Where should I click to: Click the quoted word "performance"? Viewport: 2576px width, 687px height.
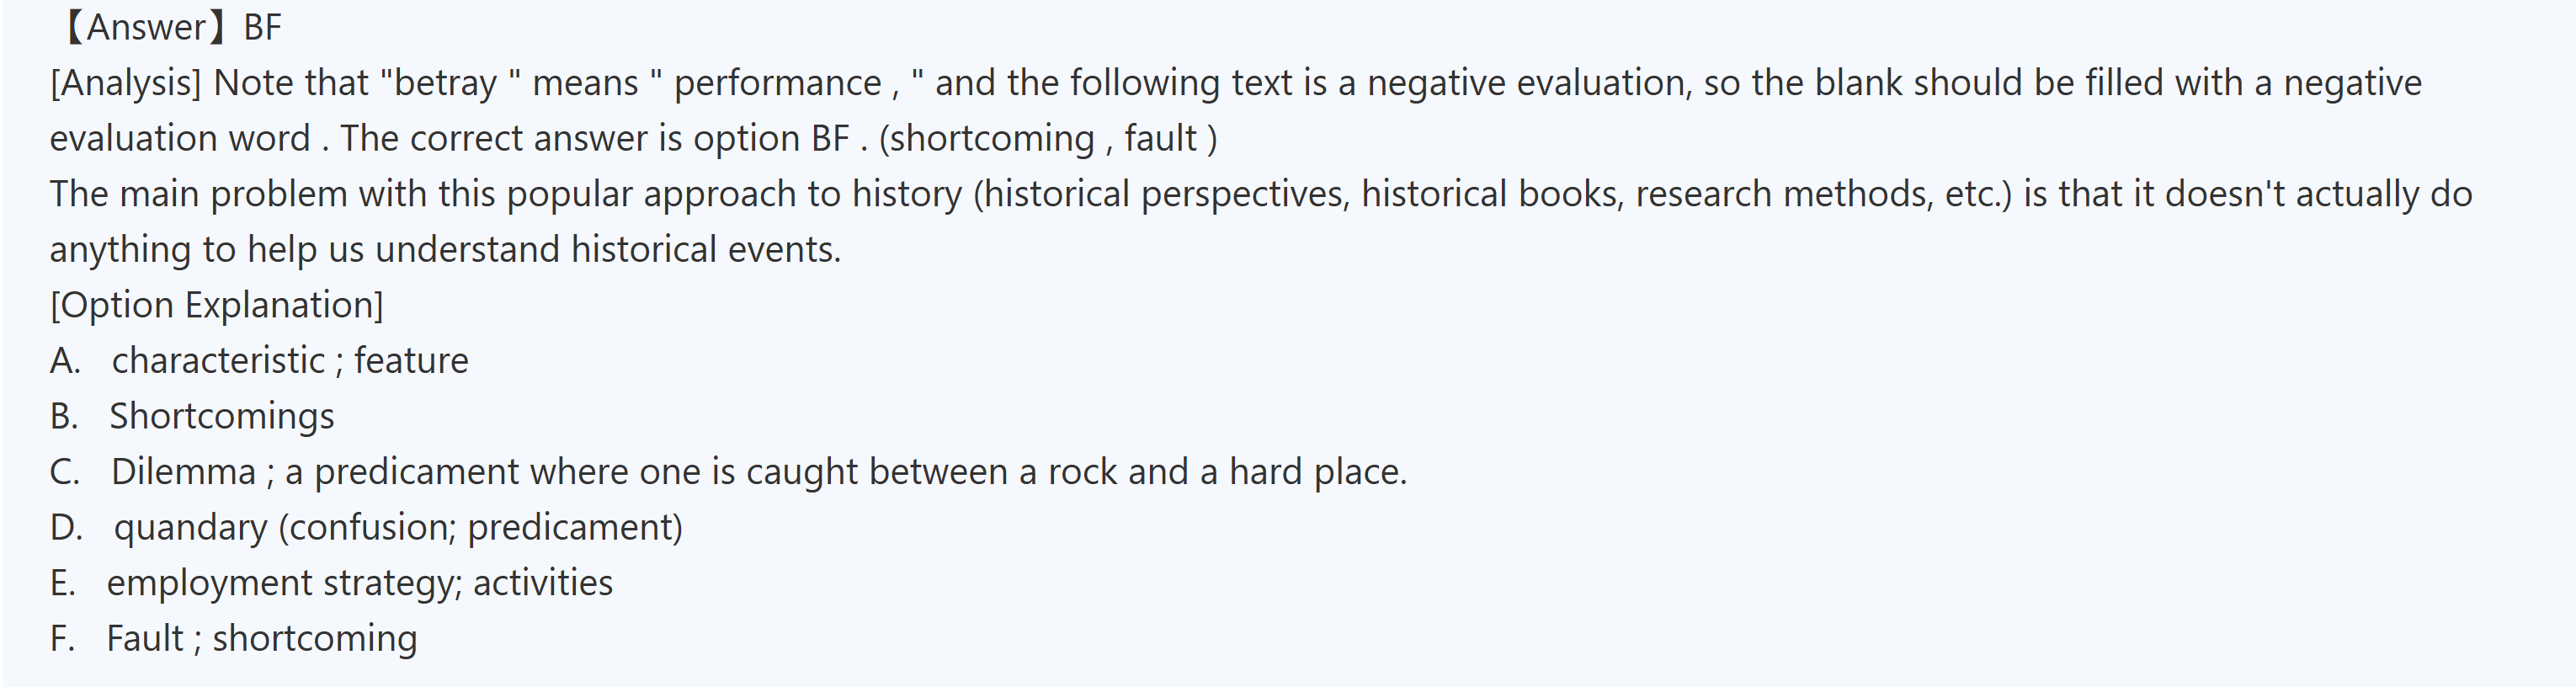click(777, 83)
